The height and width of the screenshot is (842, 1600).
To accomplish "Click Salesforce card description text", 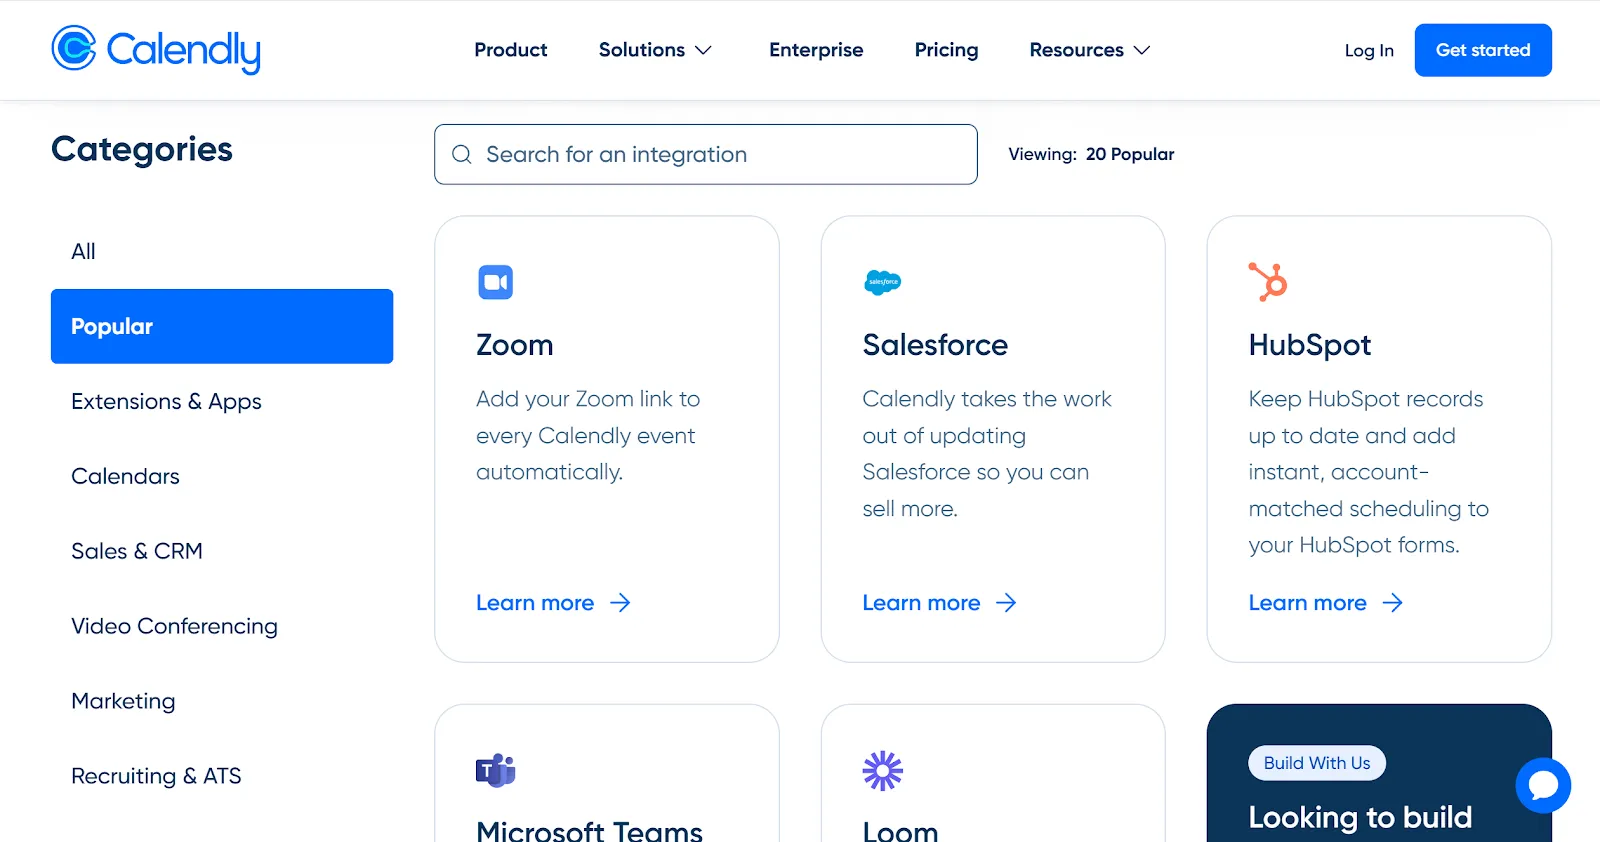I will [987, 454].
